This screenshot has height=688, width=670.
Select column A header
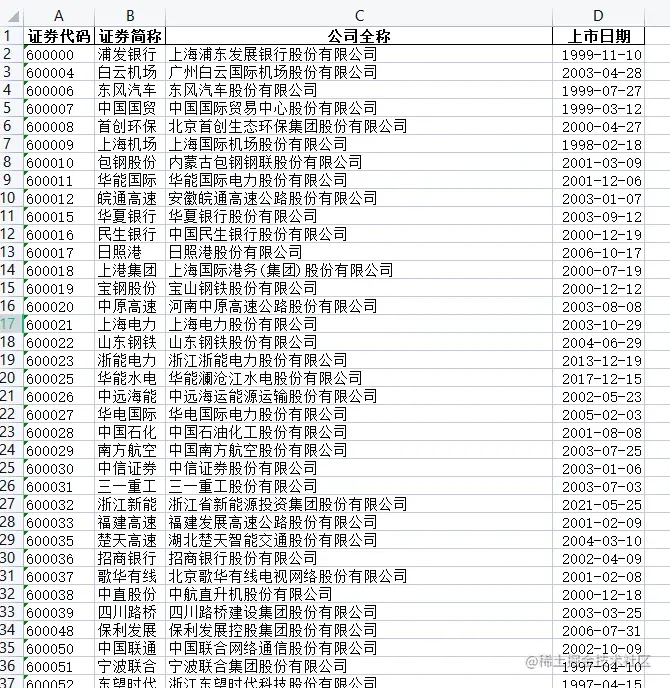(59, 16)
